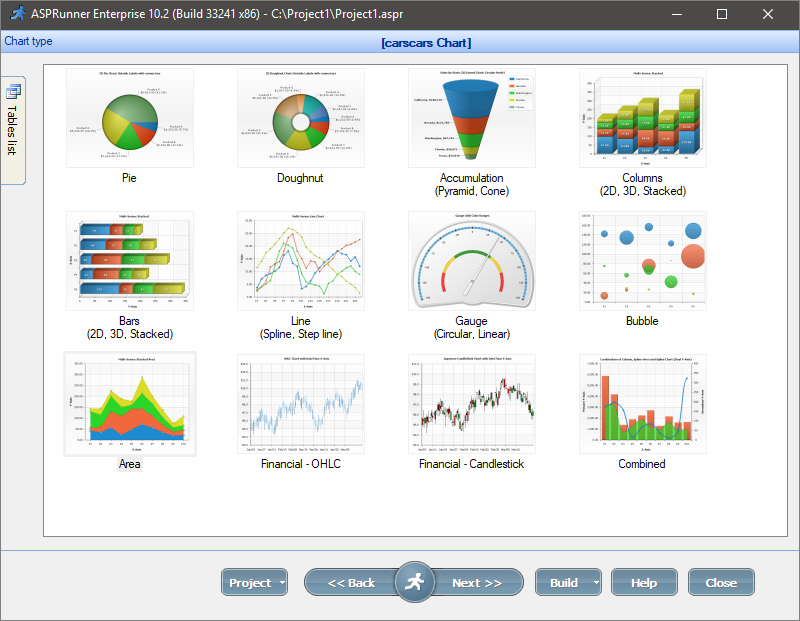Go back using the Back button

352,582
